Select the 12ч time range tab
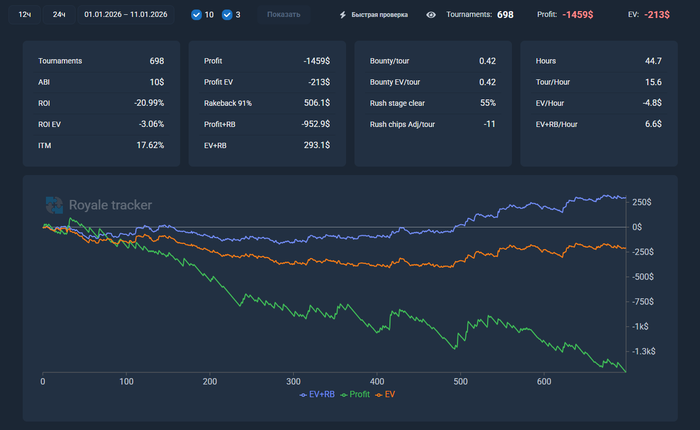 [25, 15]
